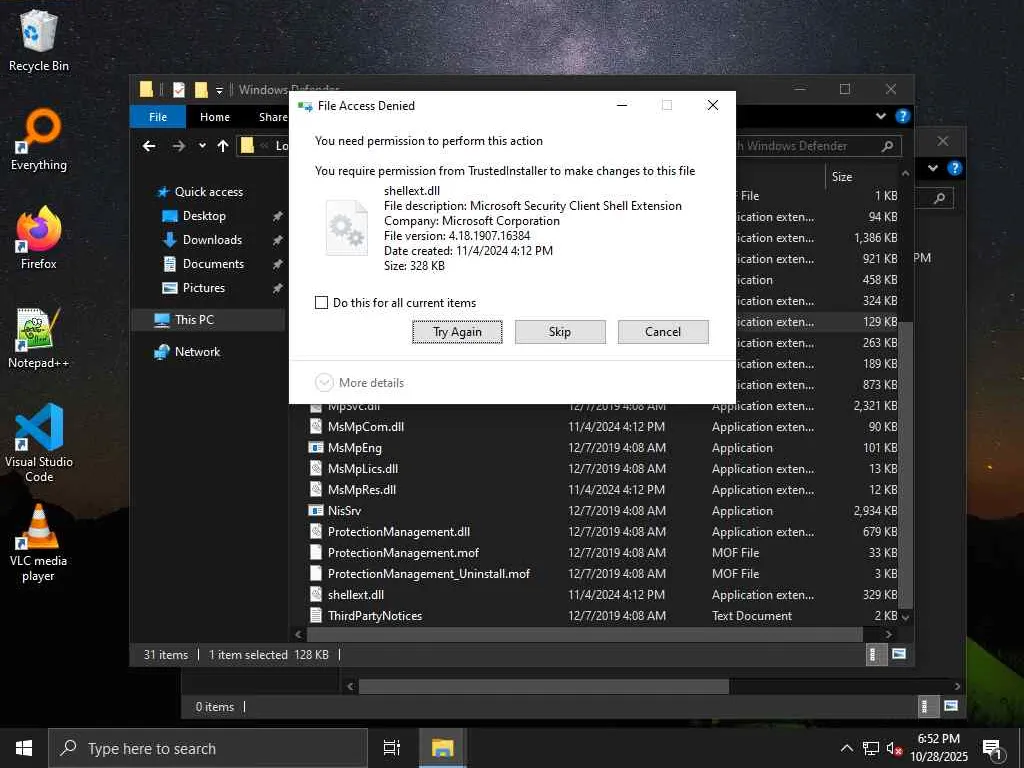Go forward with the Explorer forward arrow
Viewport: 1024px width, 768px height.
tap(178, 146)
